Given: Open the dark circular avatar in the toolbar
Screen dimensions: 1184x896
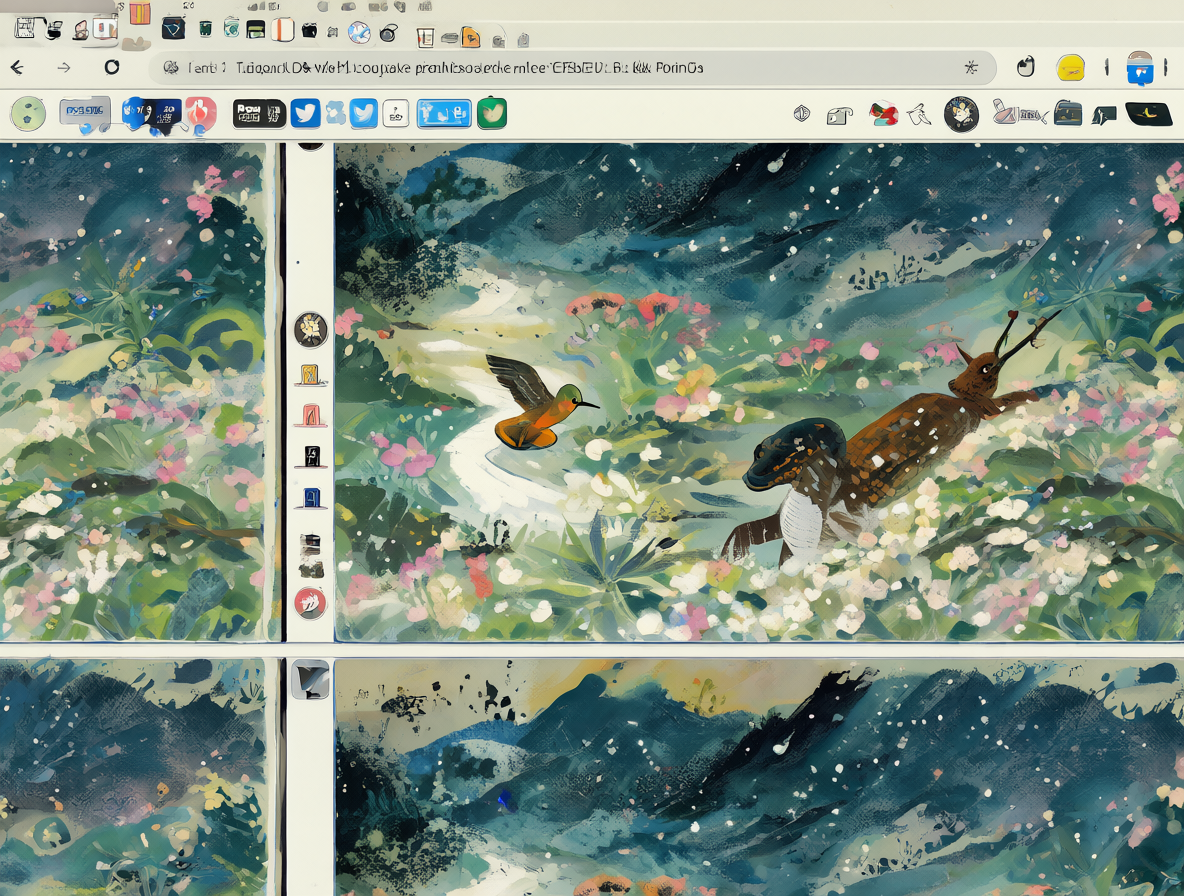Looking at the screenshot, I should (961, 114).
